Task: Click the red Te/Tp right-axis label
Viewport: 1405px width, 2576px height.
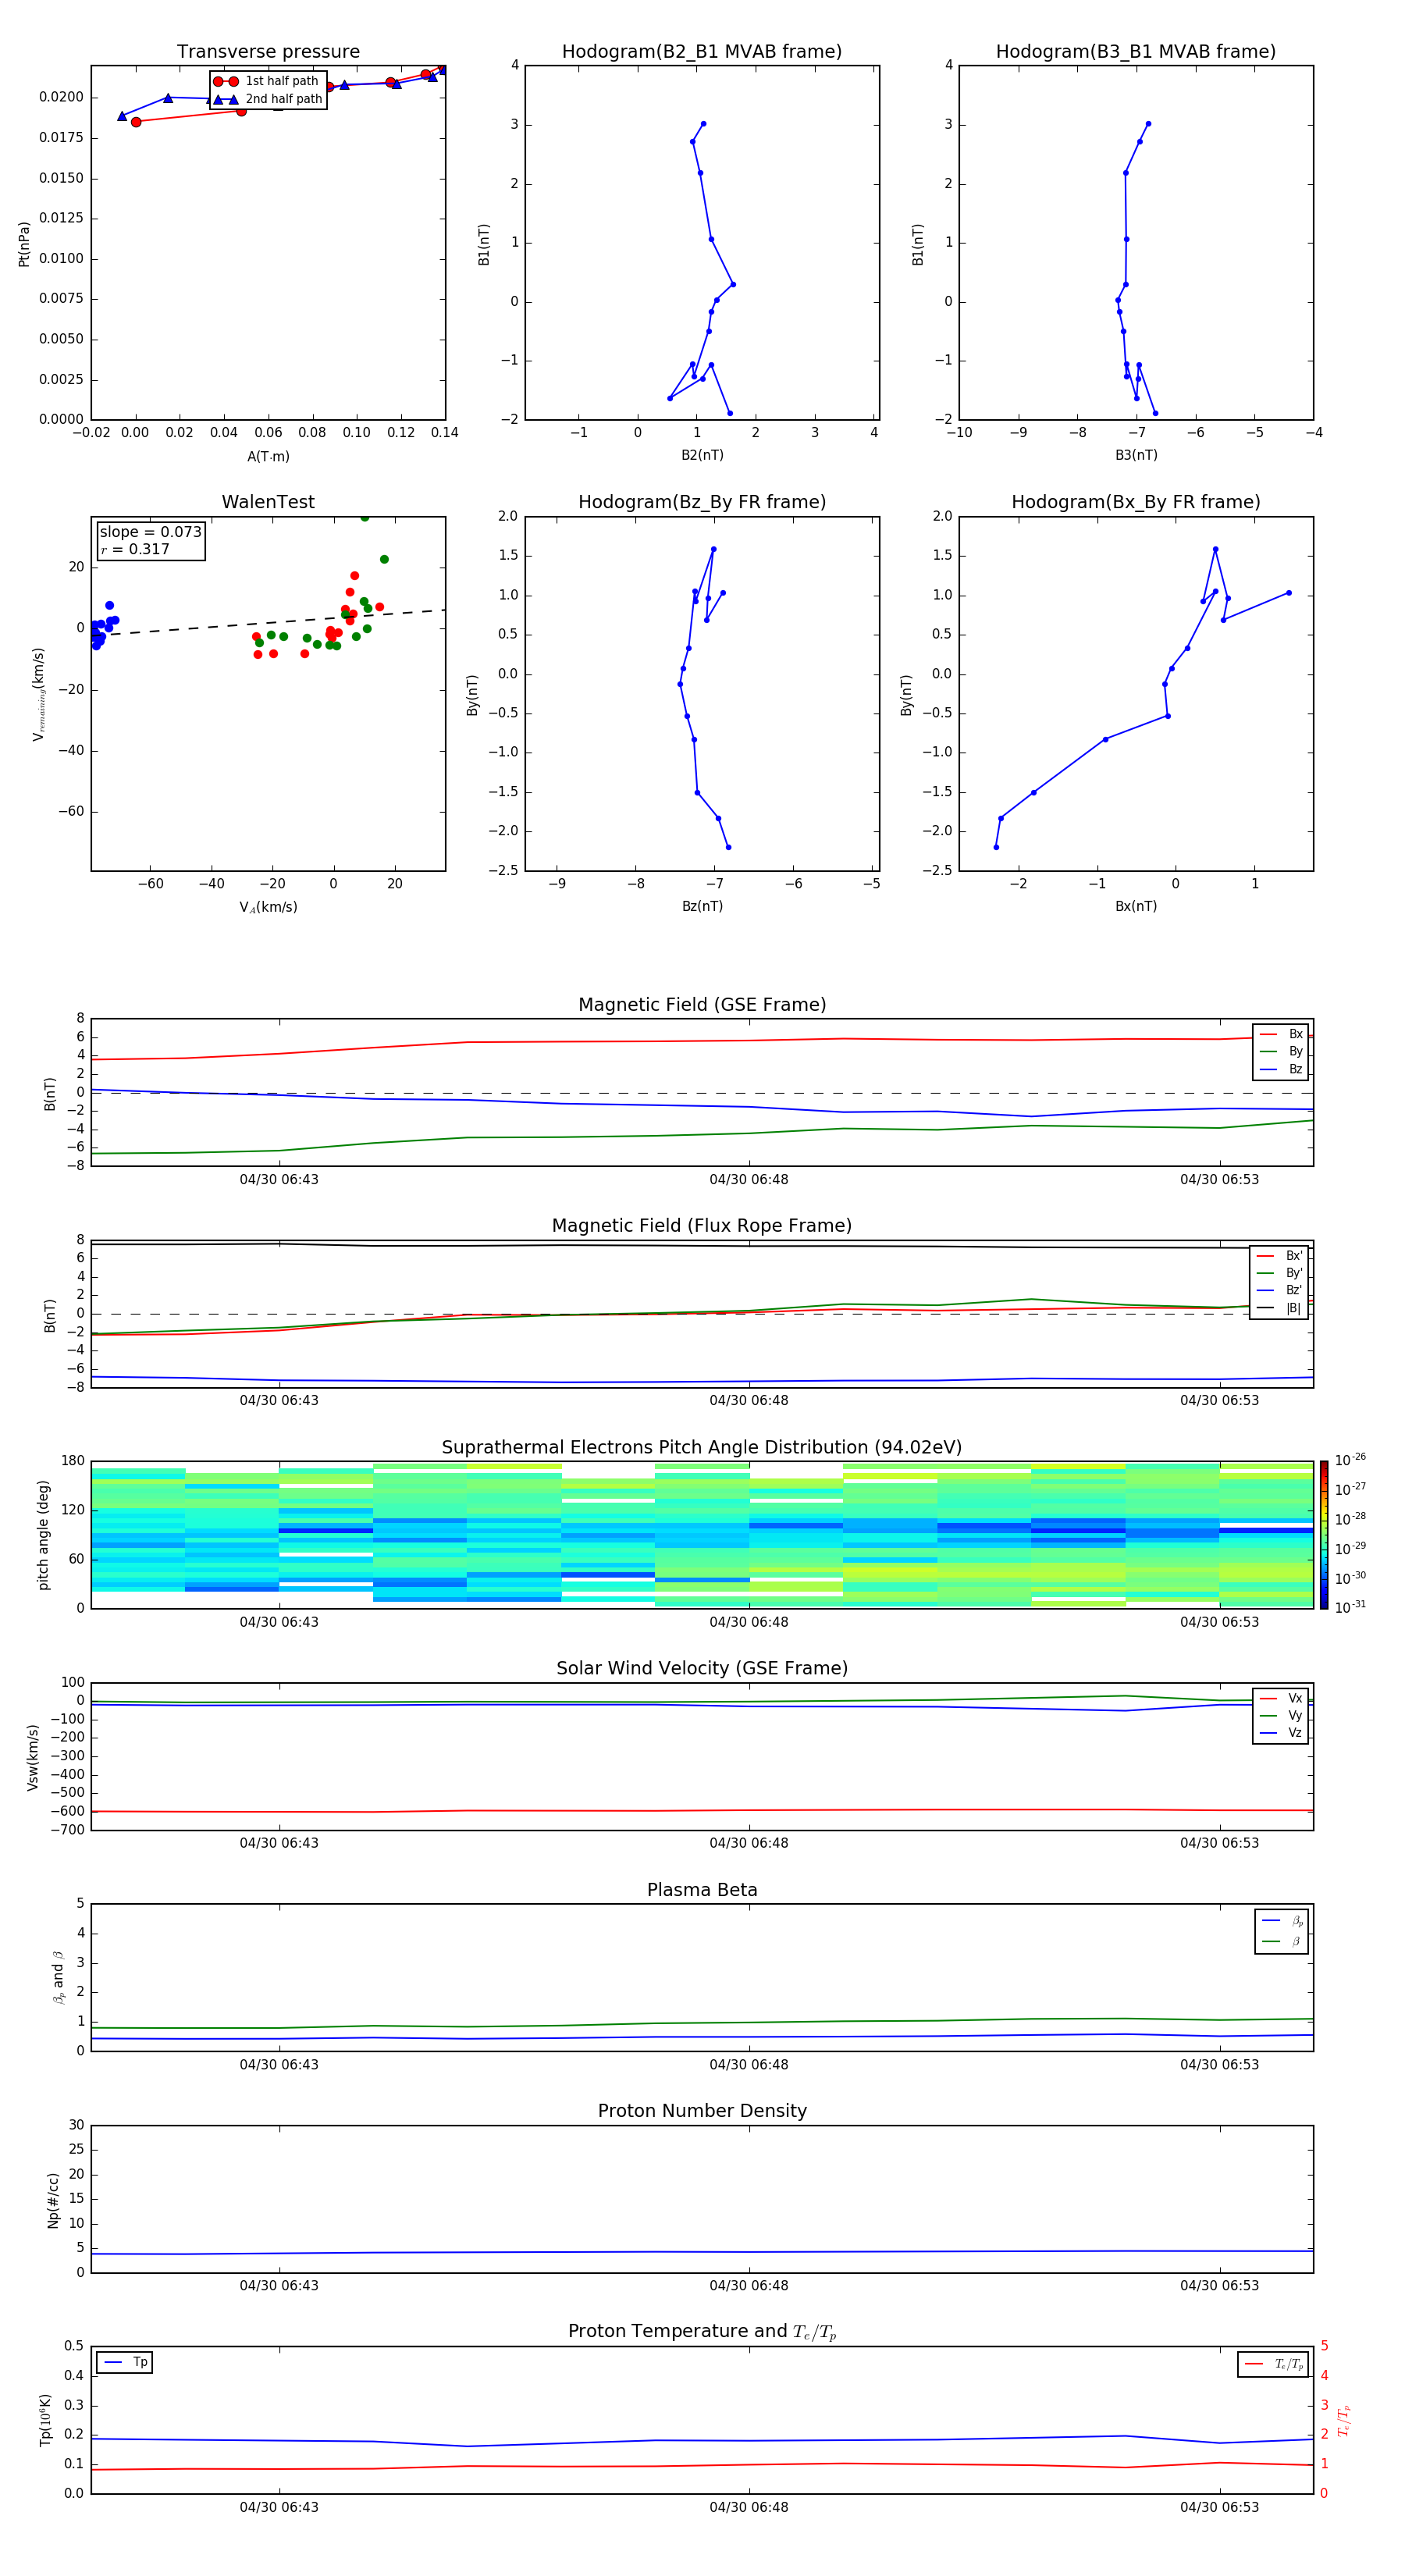Action: click(x=1344, y=2420)
